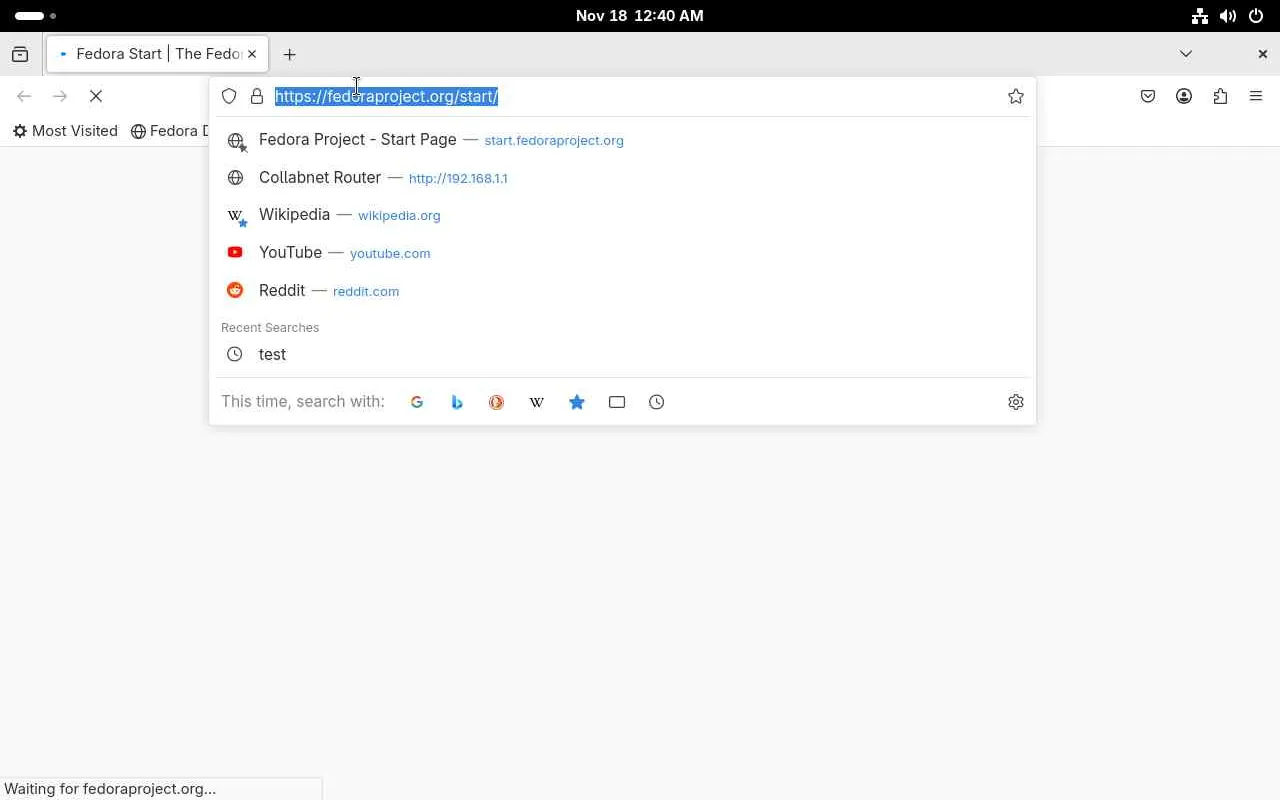Open clock and calendar Nov 18 12:40 AM
1280x800 pixels.
pos(640,16)
